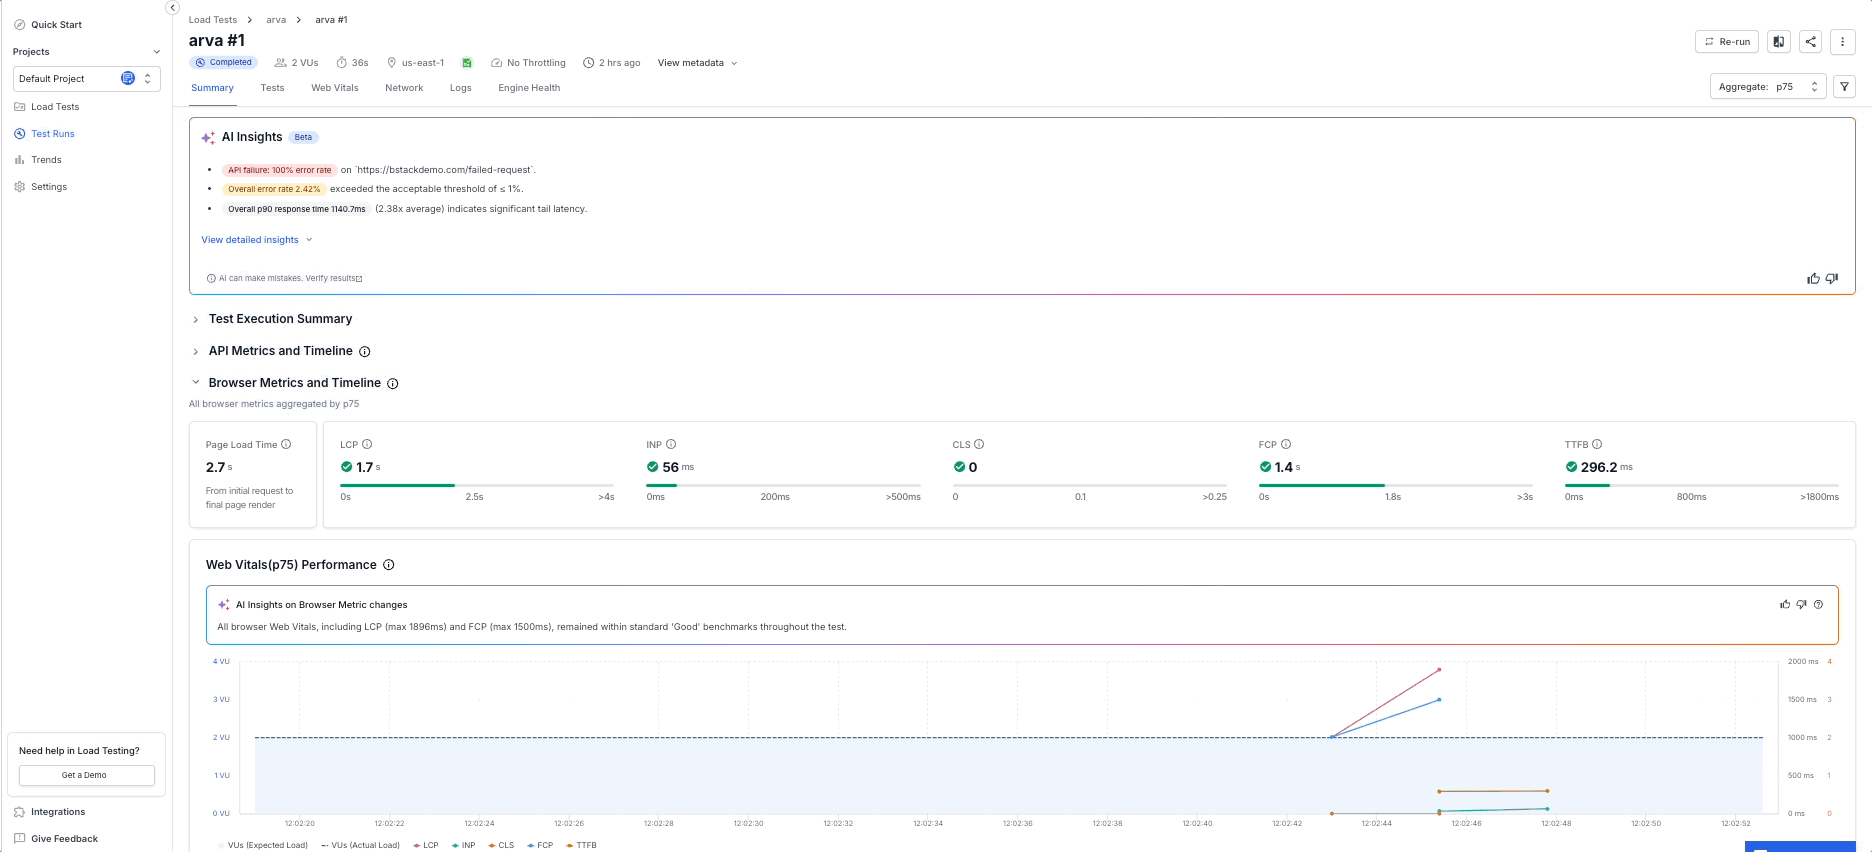Expand the View metadata dropdown
1872x852 pixels.
coord(697,63)
